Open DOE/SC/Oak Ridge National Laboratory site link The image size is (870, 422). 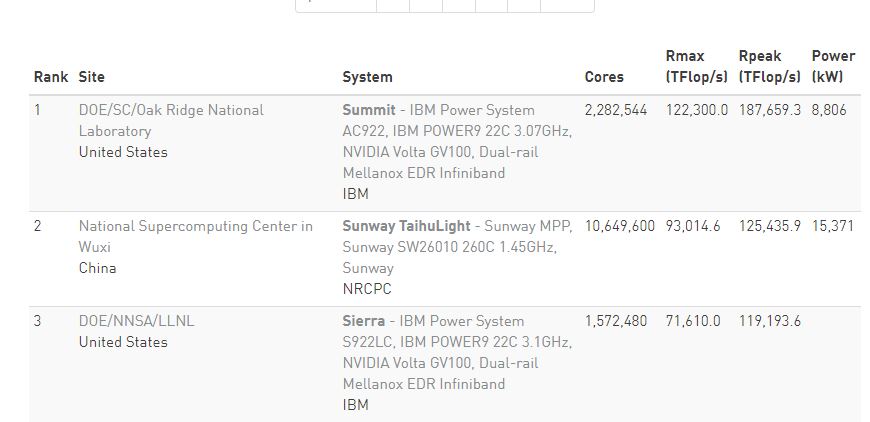point(171,120)
